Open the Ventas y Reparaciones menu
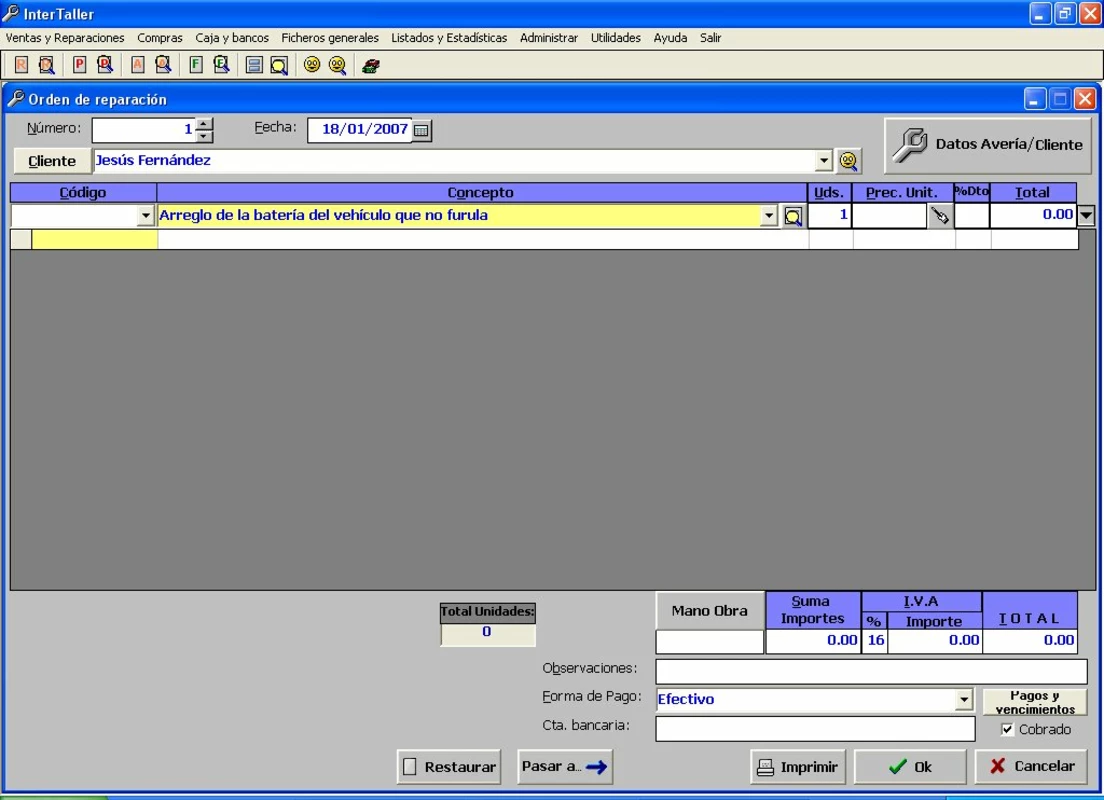Image resolution: width=1104 pixels, height=800 pixels. [65, 38]
